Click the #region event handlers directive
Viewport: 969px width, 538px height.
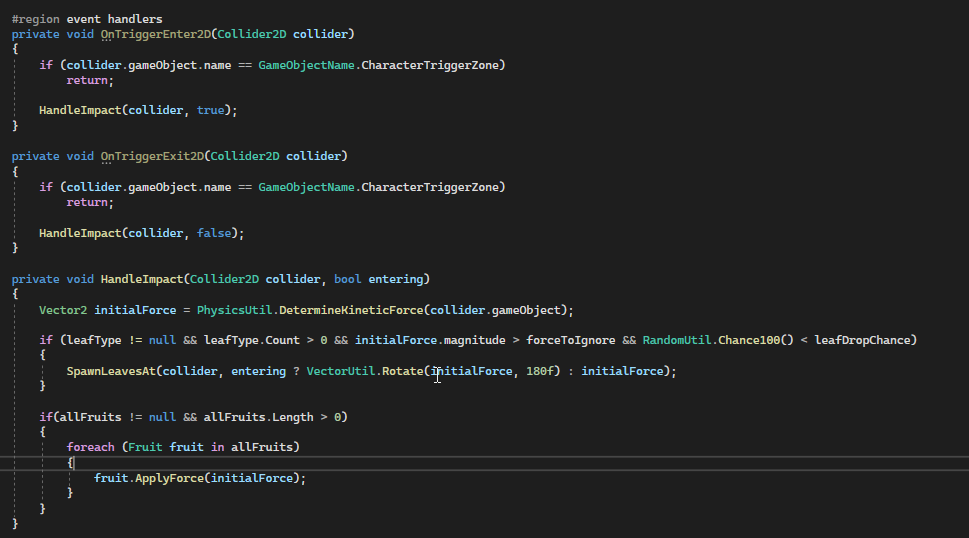(87, 19)
